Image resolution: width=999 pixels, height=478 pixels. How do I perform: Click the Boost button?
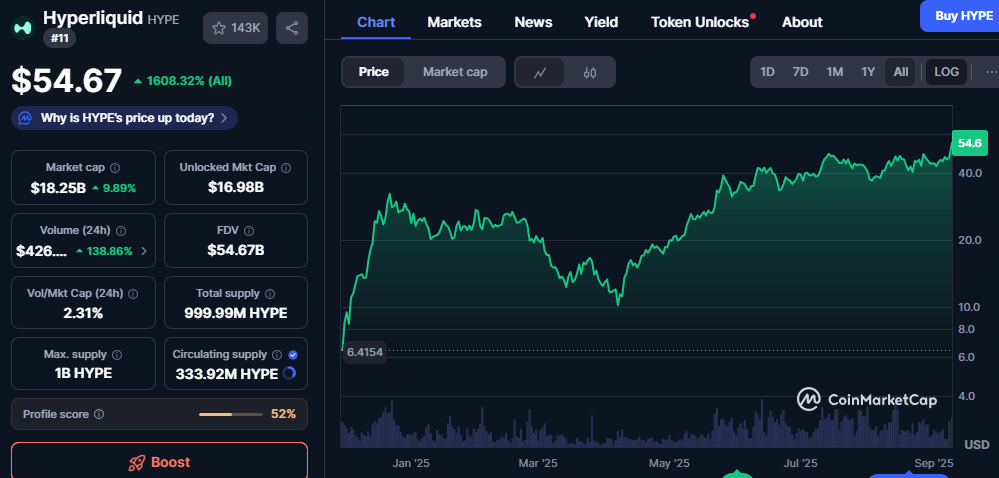point(159,461)
